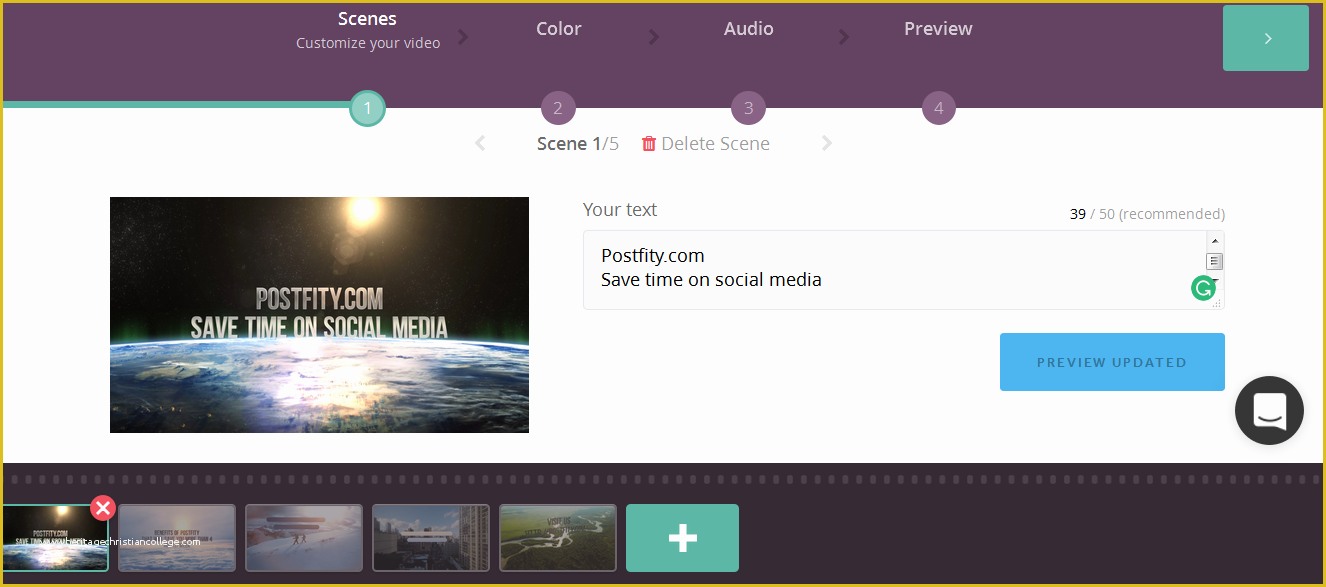Go to previous scene arrow
The height and width of the screenshot is (587, 1326).
coord(480,143)
